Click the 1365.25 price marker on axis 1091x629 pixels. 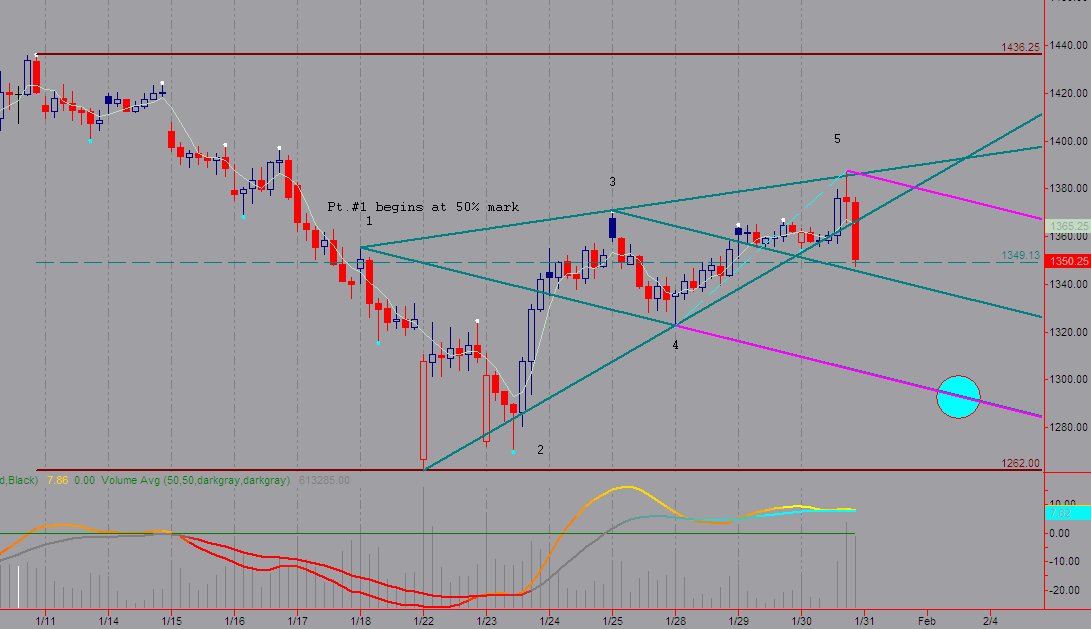[x=1068, y=225]
